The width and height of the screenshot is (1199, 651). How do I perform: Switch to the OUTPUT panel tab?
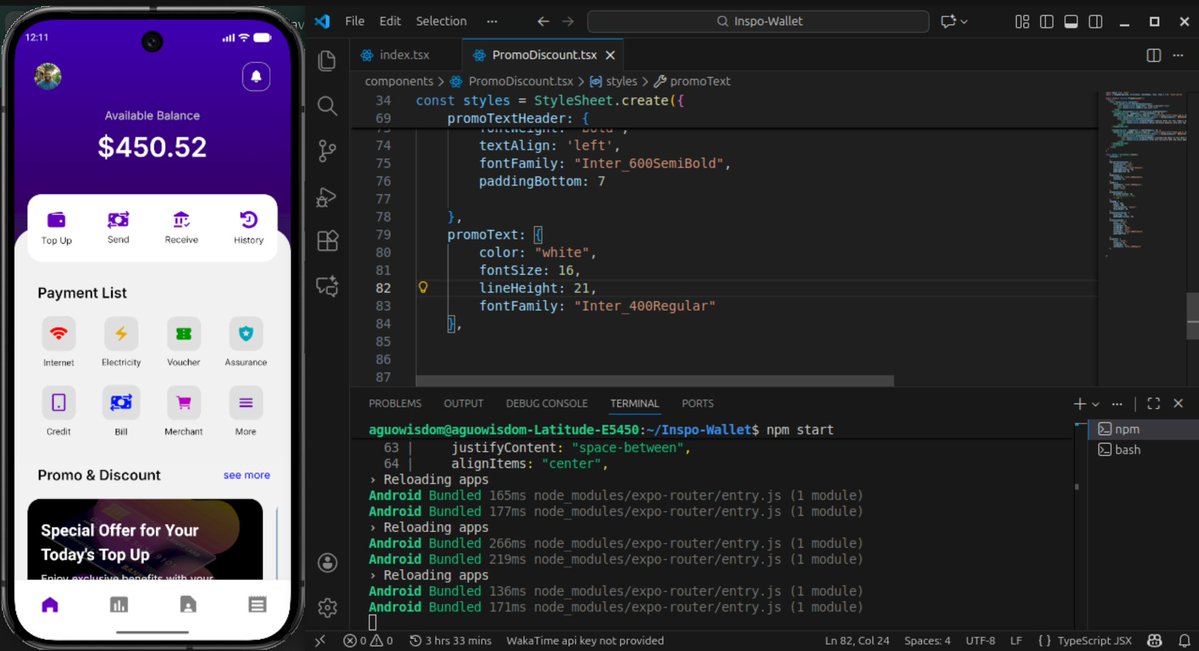point(463,403)
